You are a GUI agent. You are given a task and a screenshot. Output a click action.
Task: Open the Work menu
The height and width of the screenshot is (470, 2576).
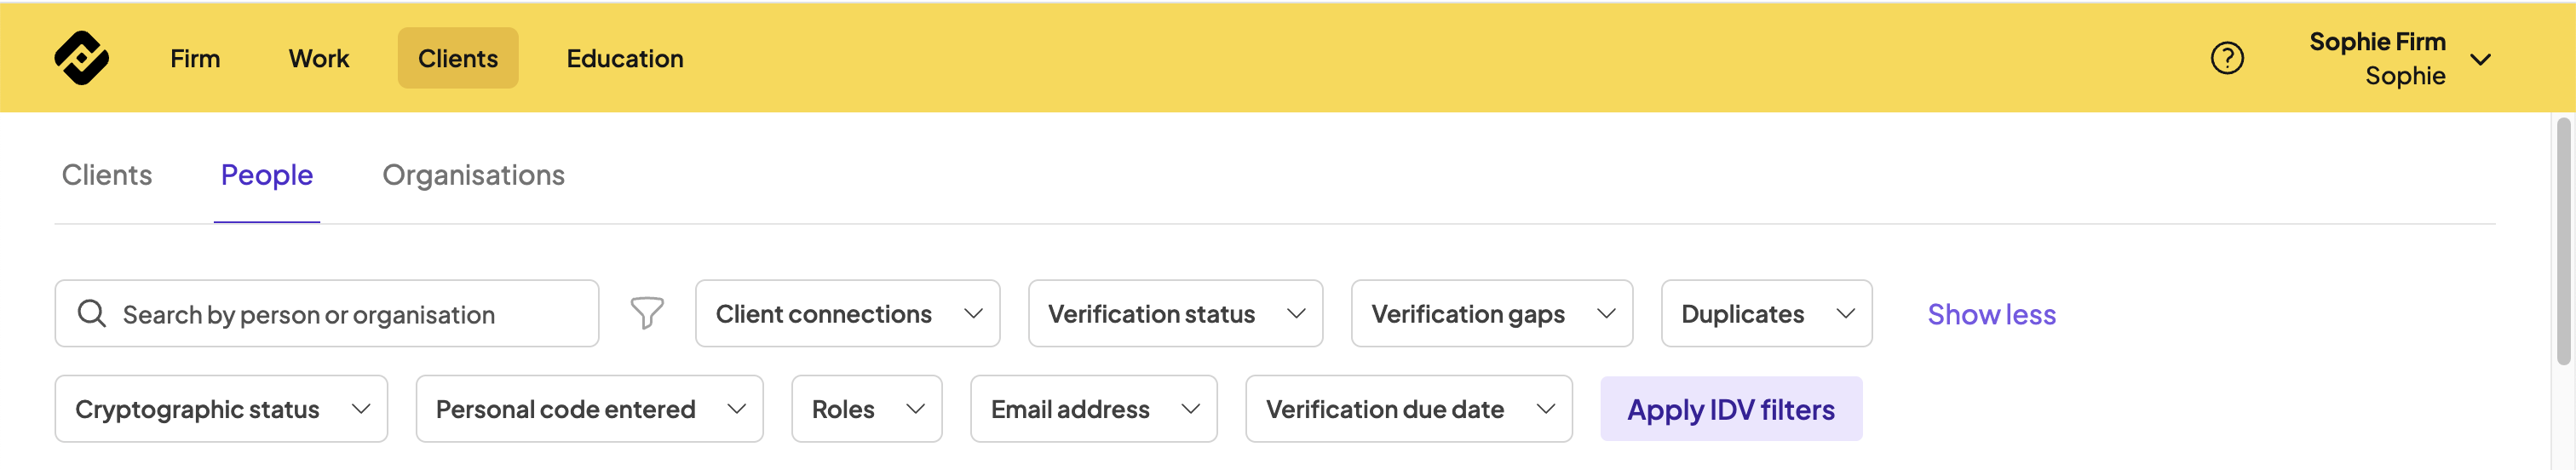click(x=319, y=58)
